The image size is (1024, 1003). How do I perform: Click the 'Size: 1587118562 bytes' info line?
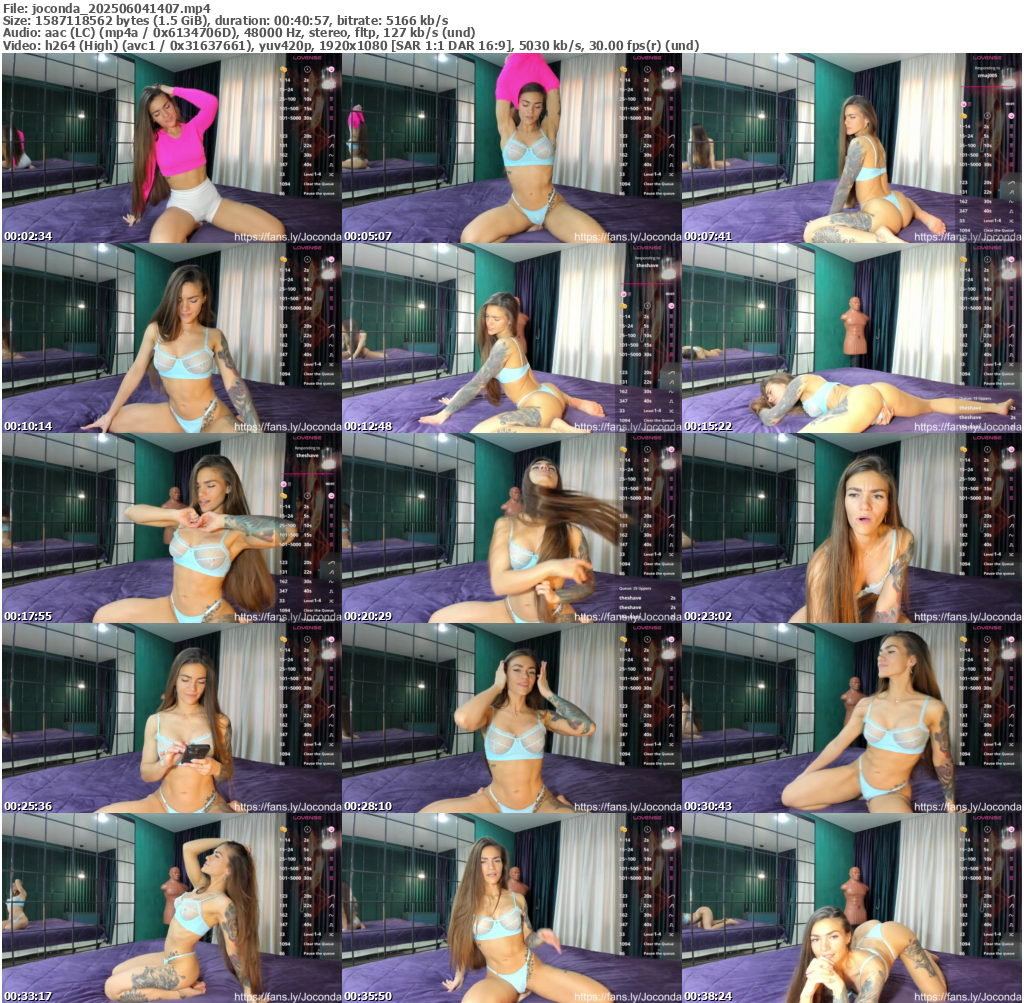pos(225,21)
